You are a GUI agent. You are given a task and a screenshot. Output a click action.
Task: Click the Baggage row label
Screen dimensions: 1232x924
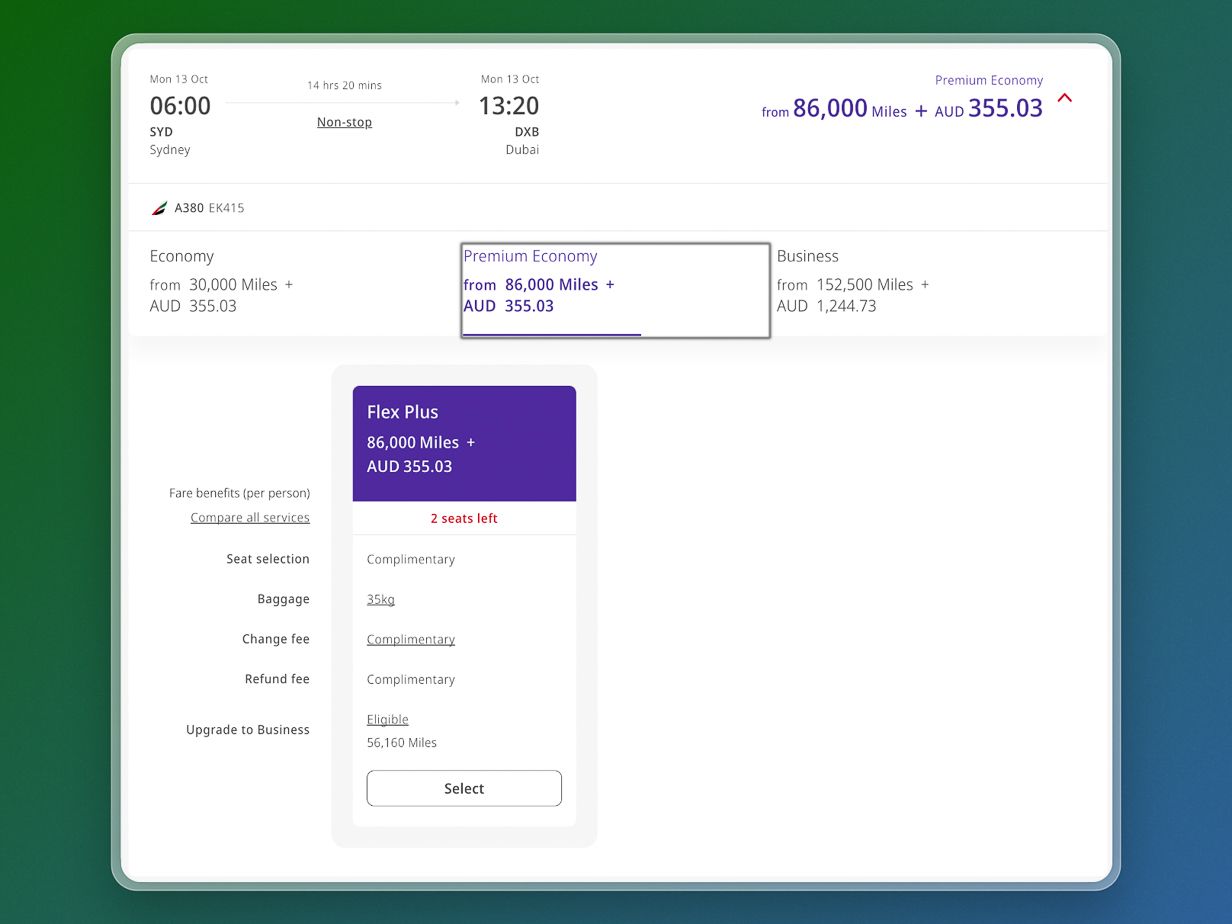[x=283, y=599]
